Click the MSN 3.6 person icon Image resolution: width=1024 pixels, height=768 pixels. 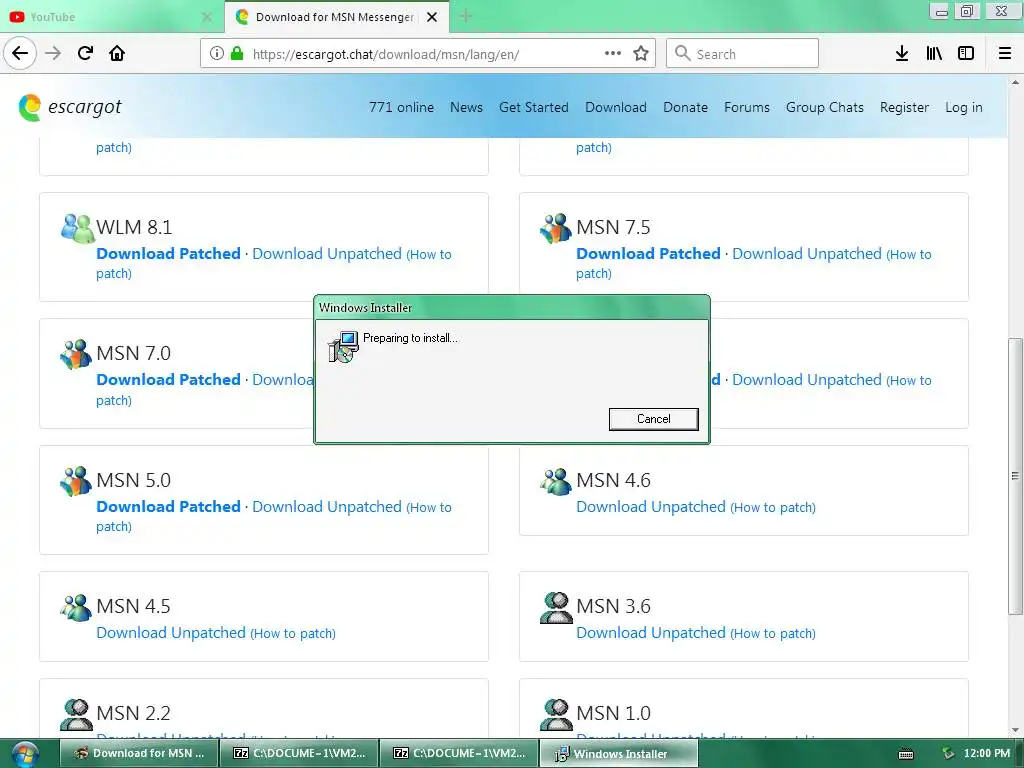pos(556,607)
